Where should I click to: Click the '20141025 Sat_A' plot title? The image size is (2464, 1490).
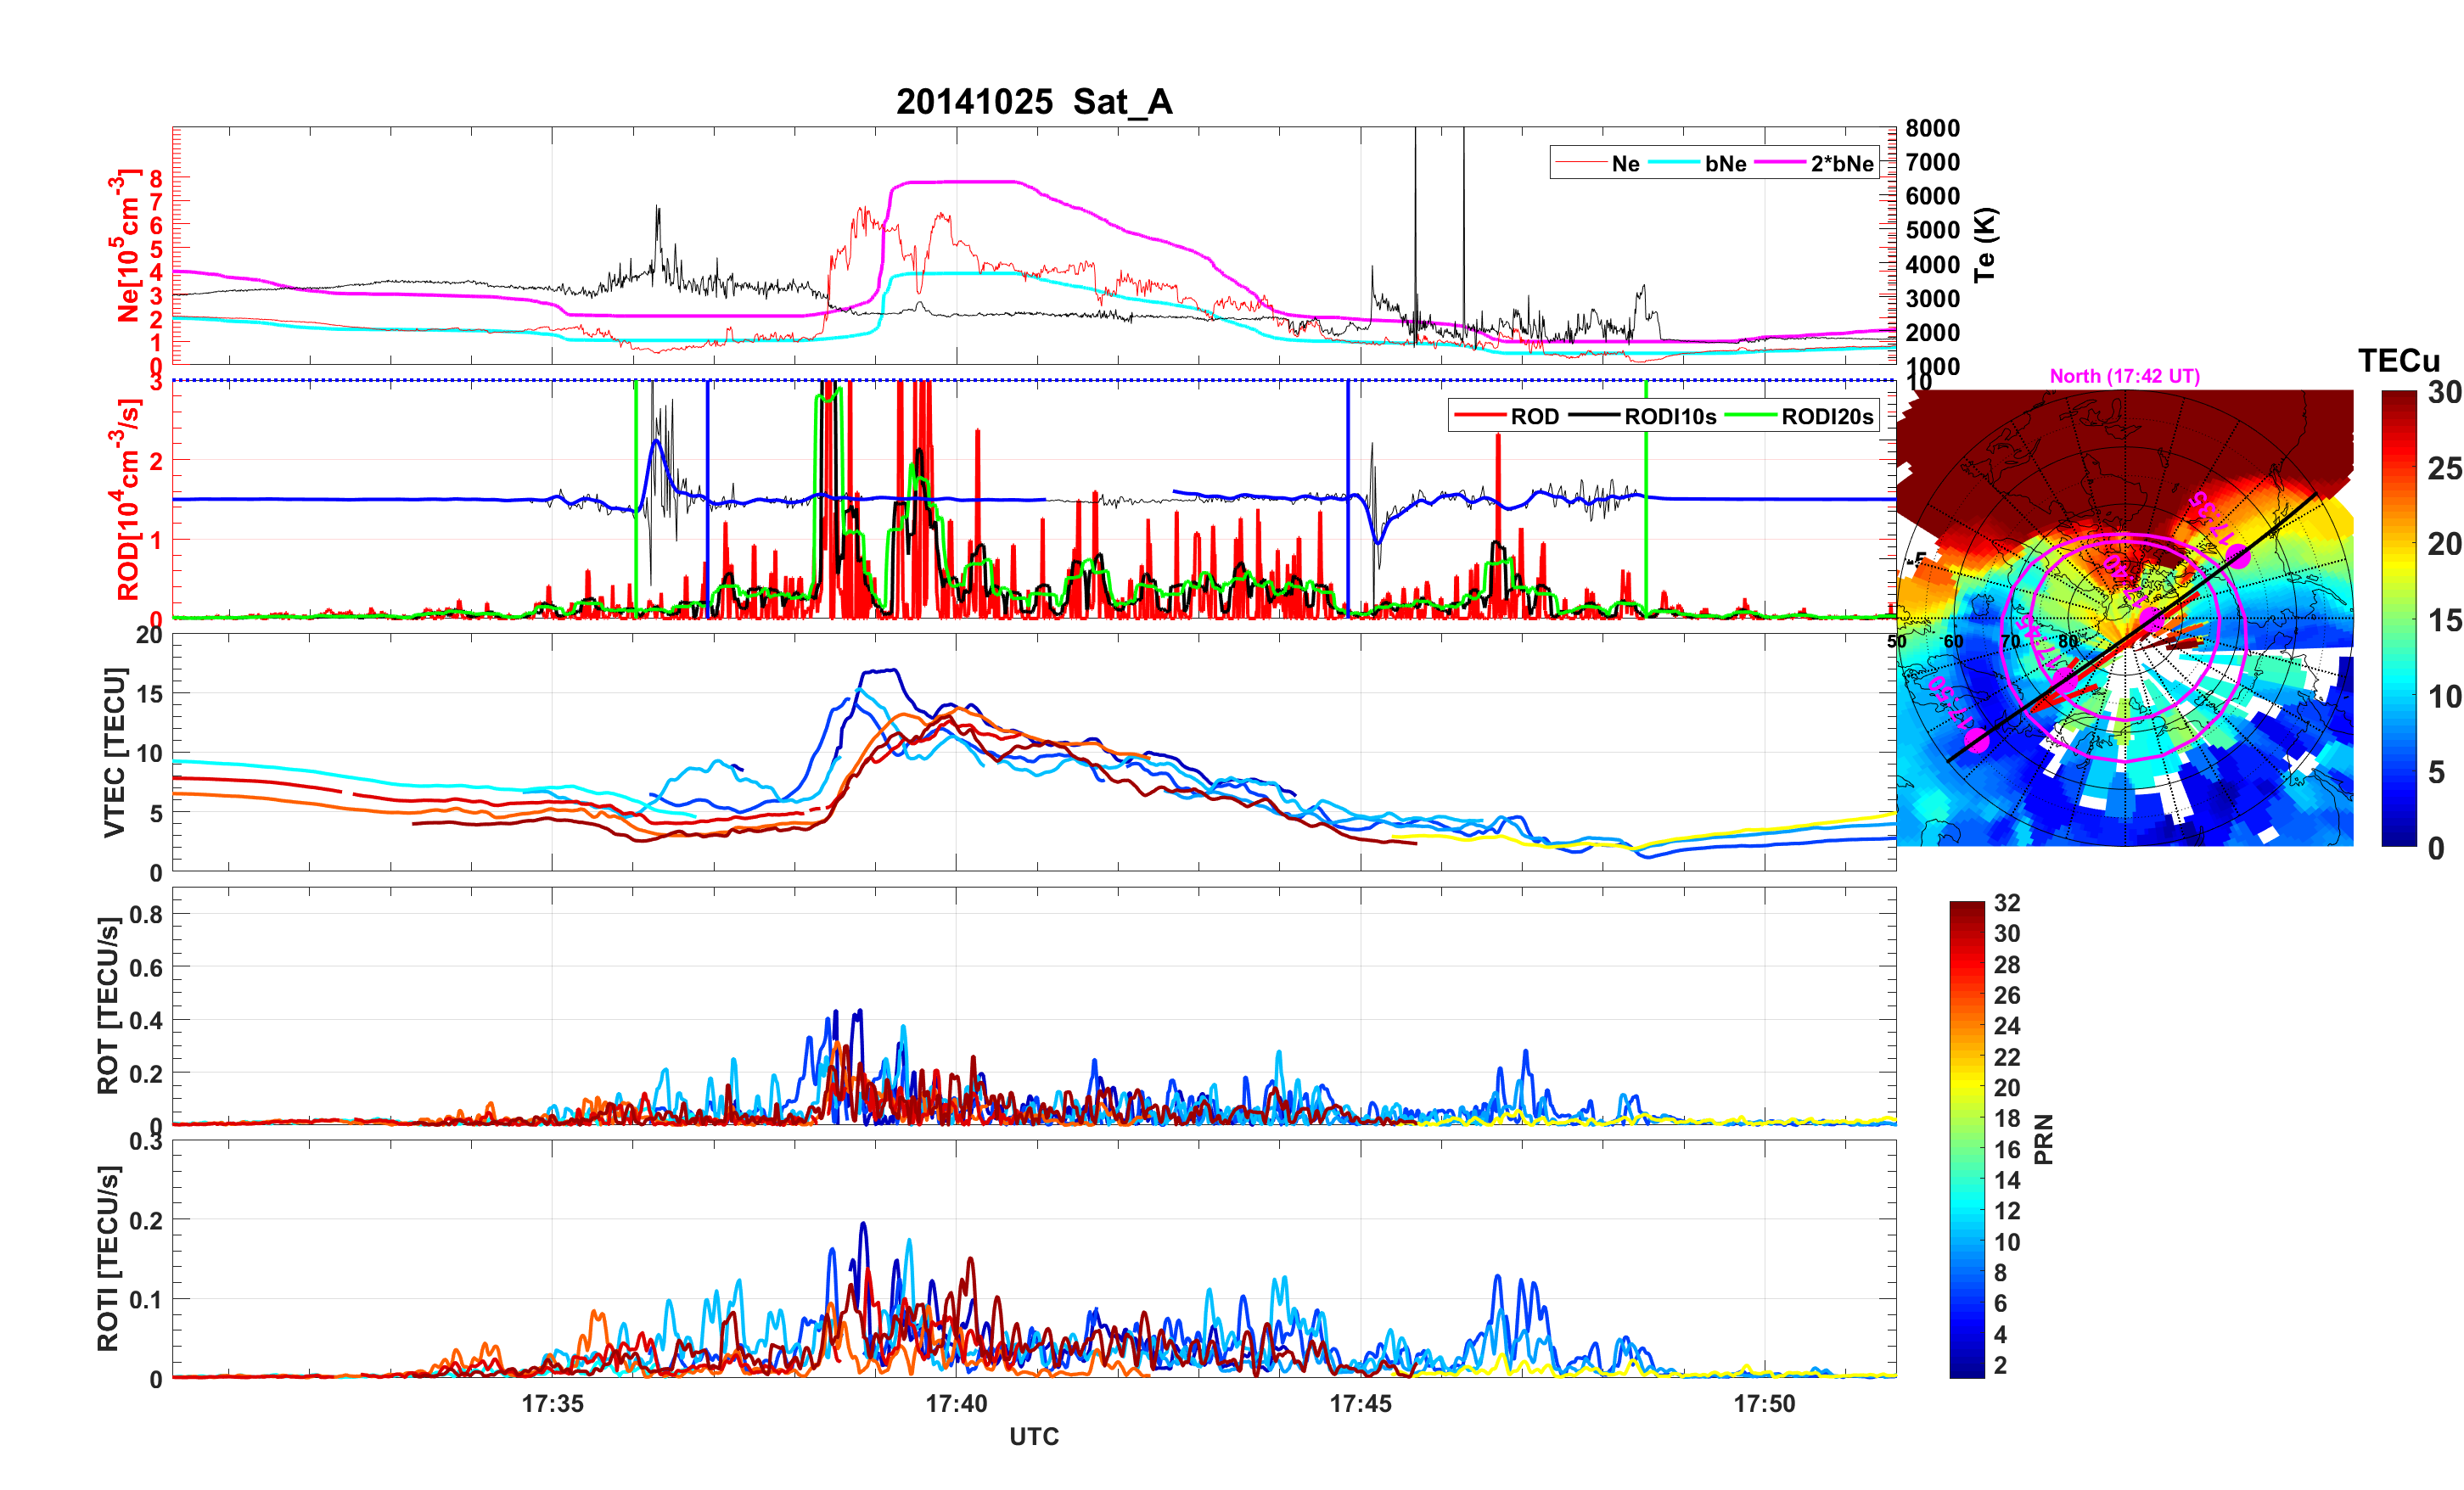[x=1033, y=102]
